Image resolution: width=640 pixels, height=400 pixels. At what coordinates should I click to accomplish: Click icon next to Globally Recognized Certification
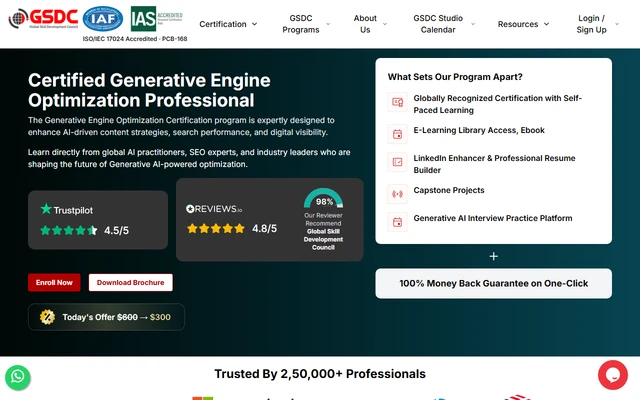[x=397, y=102]
